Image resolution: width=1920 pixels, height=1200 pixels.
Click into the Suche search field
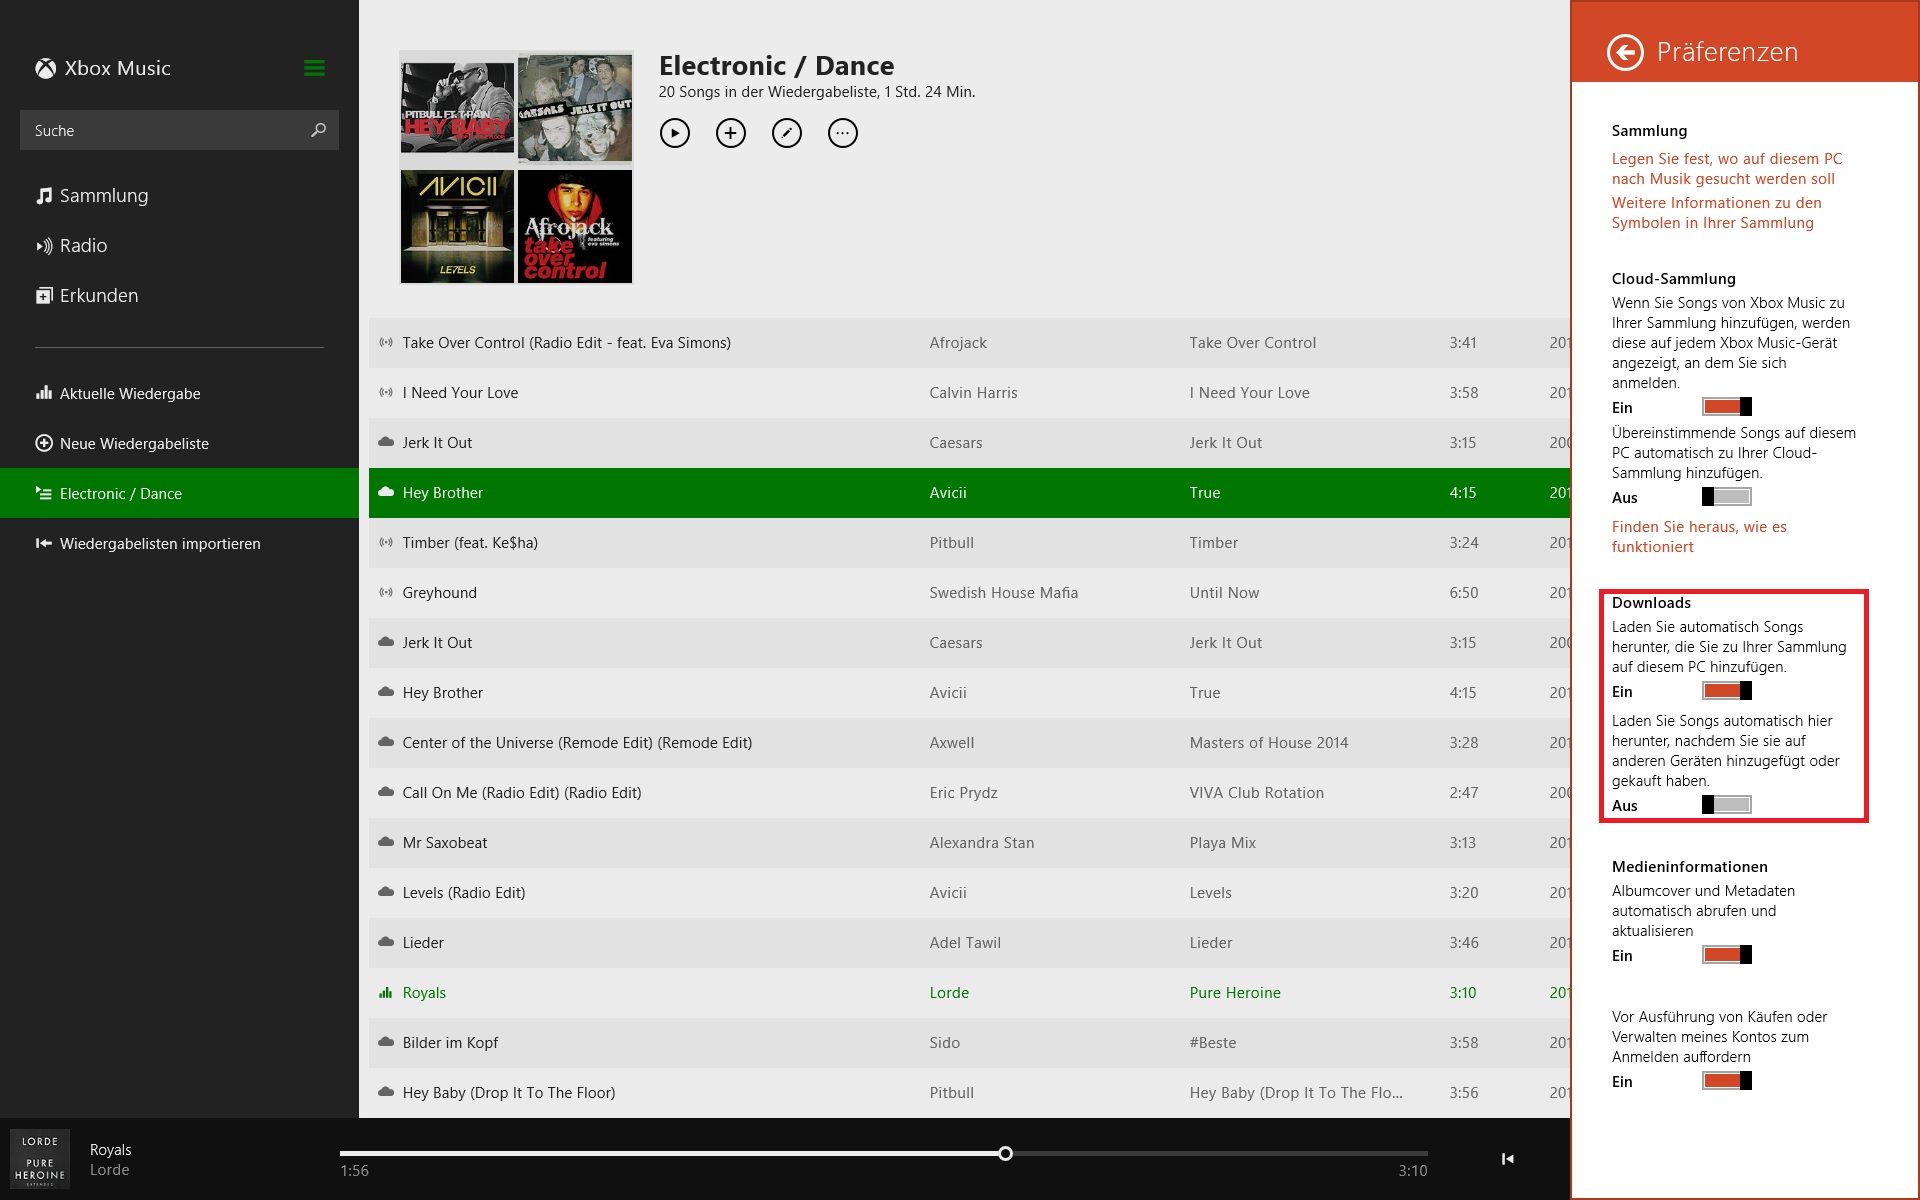coord(165,130)
